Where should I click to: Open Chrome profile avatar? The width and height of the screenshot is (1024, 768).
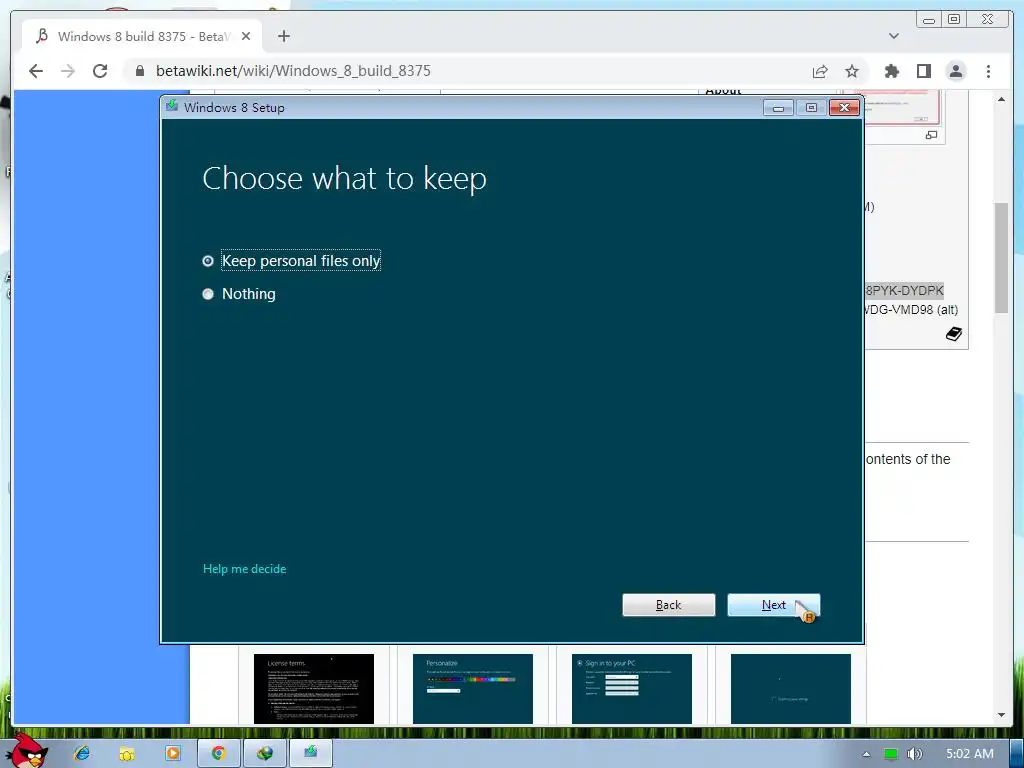pyautogui.click(x=956, y=71)
